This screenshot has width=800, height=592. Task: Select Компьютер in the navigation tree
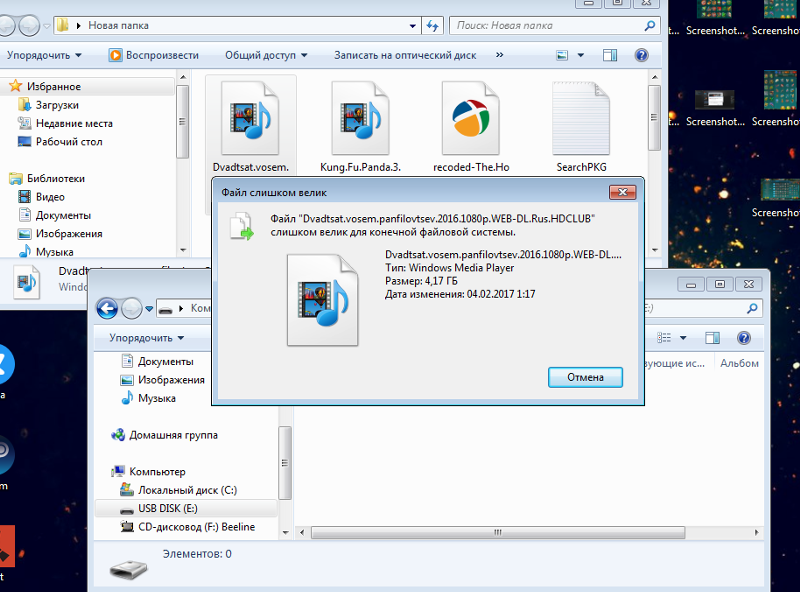pos(157,472)
